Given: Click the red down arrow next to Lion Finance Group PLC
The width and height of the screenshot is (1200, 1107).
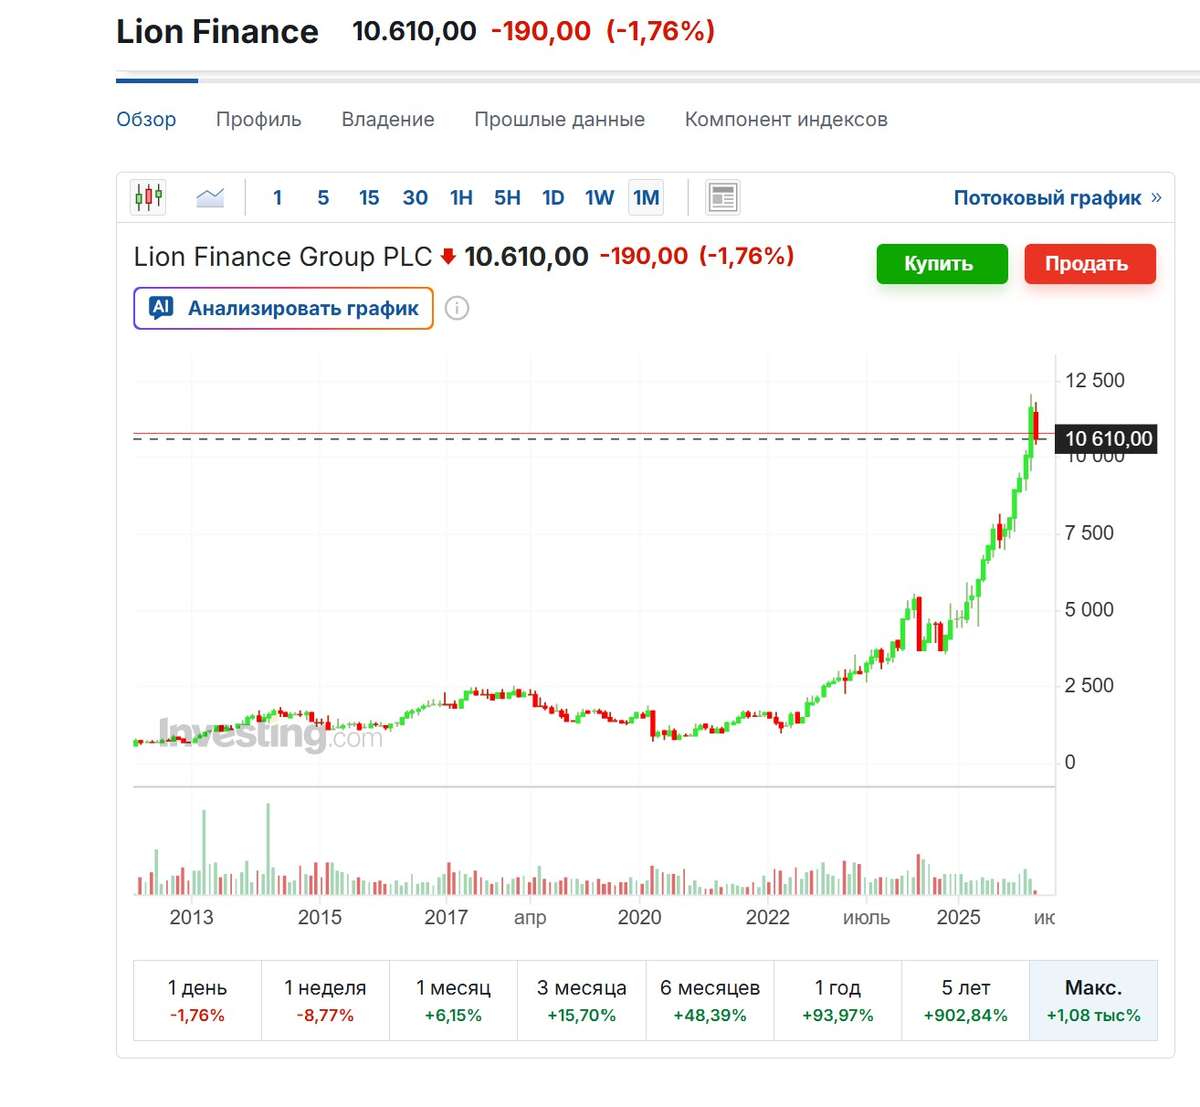Looking at the screenshot, I should 448,257.
